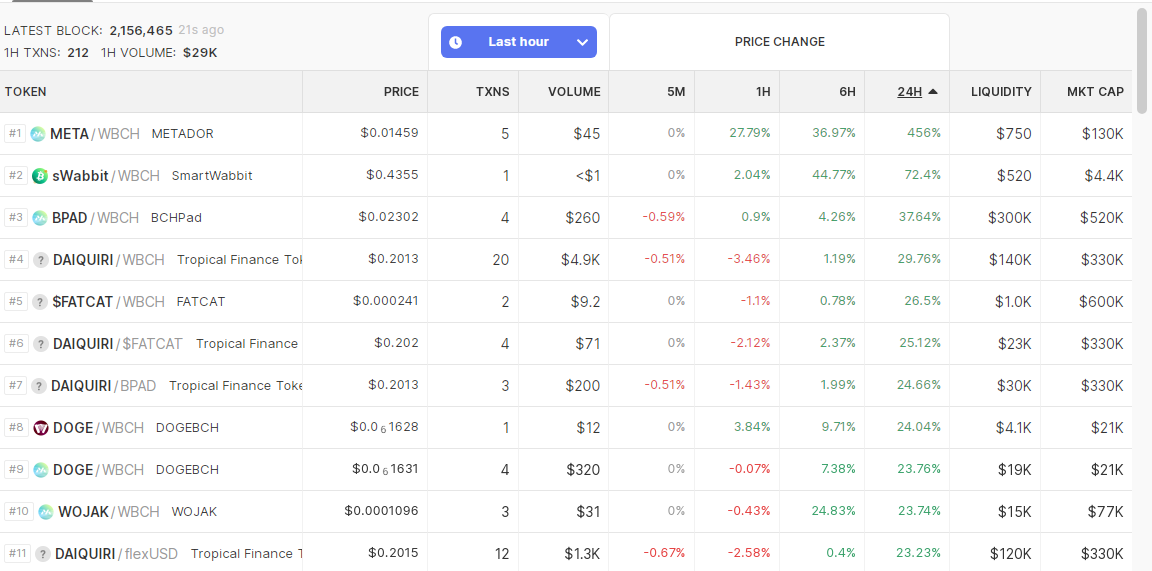Image resolution: width=1152 pixels, height=571 pixels.
Task: Select the PRICE CHANGE tab
Action: click(x=780, y=42)
